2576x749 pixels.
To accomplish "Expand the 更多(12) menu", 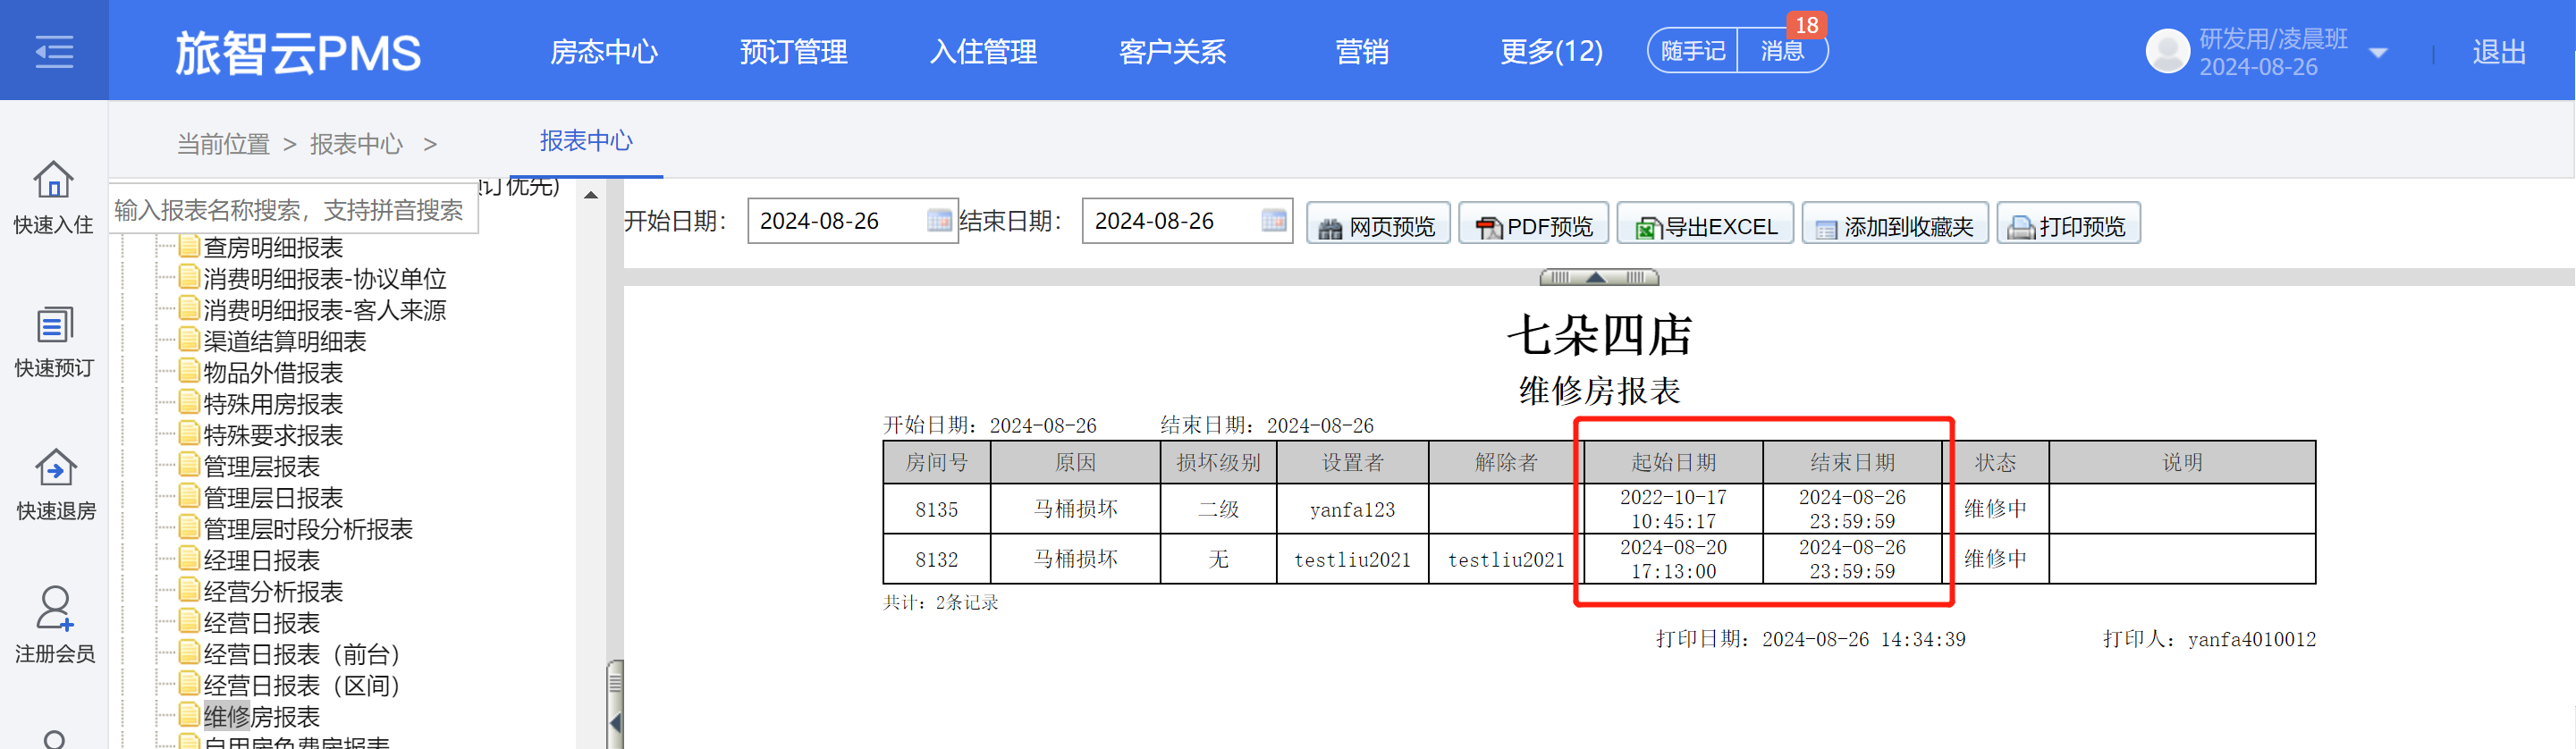I will coord(1551,52).
